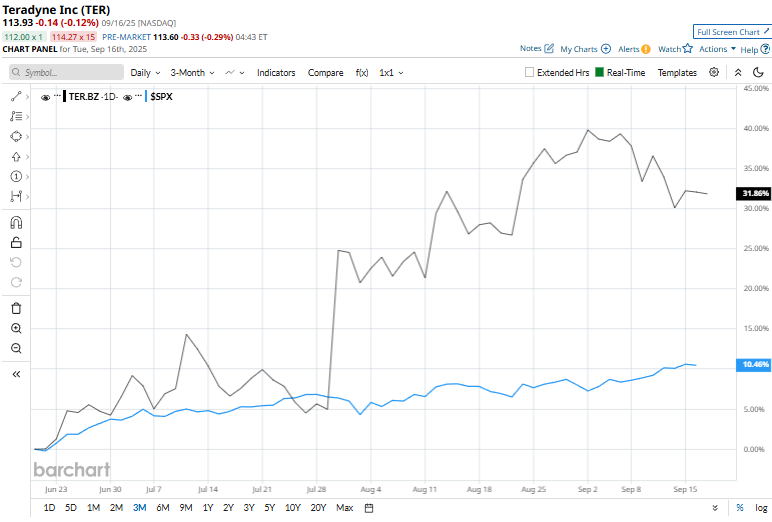
Task: Click the 10.46% SPX price label
Action: click(x=754, y=364)
